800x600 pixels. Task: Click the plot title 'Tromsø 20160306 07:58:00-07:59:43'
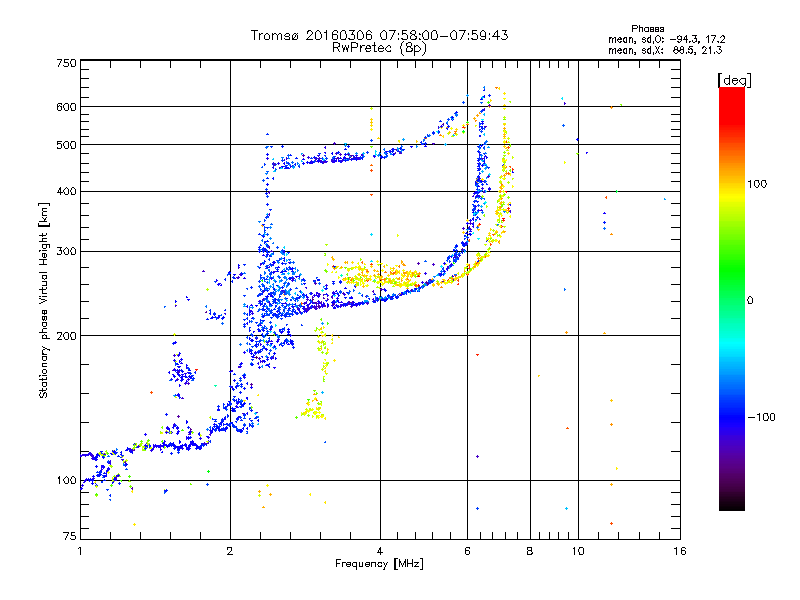coord(379,35)
